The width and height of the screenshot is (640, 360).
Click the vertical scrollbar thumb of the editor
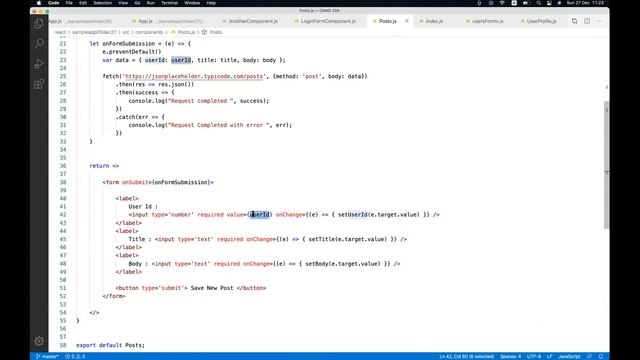click(606, 164)
